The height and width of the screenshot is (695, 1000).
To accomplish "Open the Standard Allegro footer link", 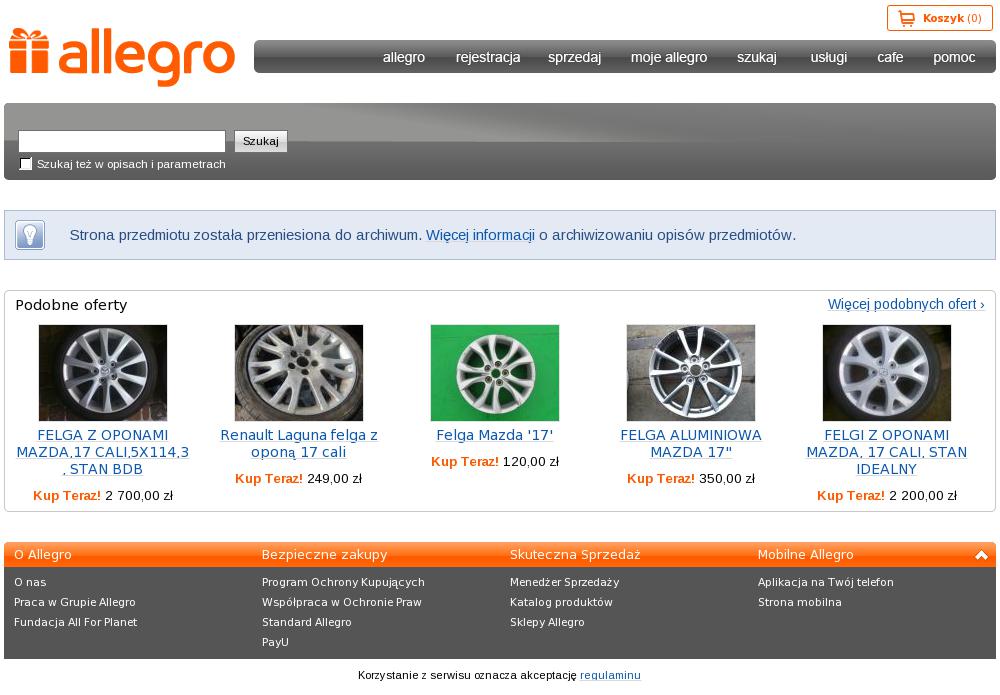I will coord(307,622).
